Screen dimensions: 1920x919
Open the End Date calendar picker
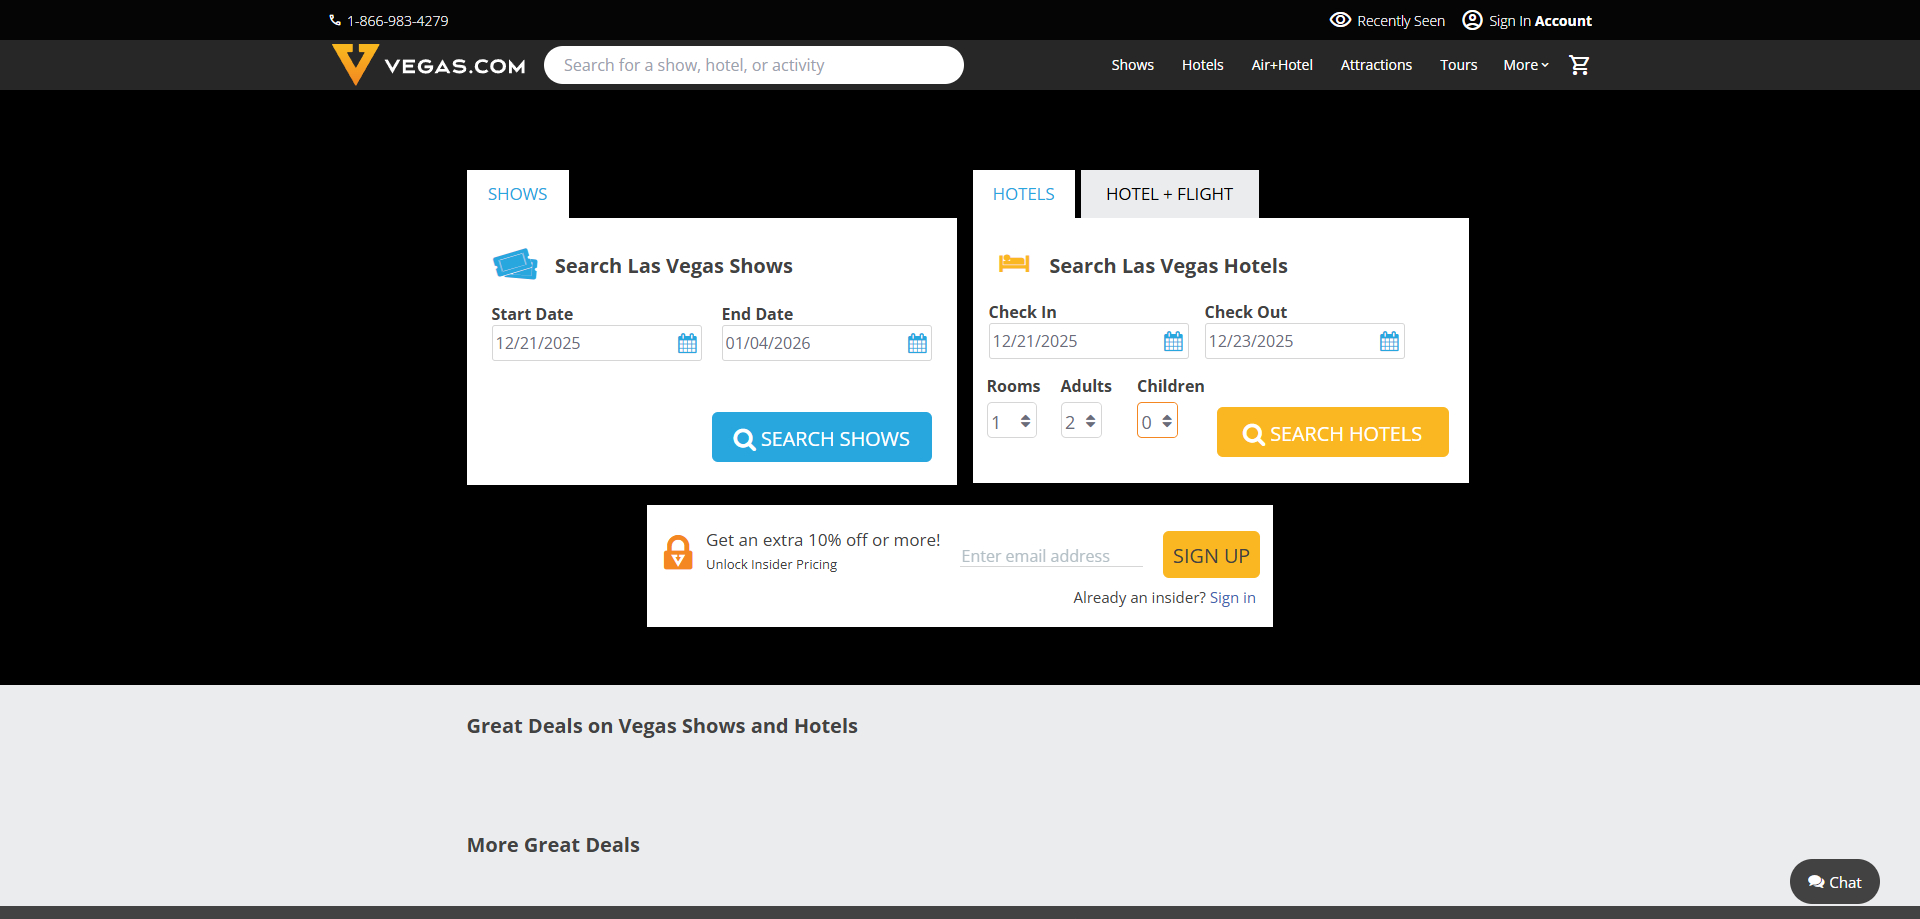coord(917,343)
